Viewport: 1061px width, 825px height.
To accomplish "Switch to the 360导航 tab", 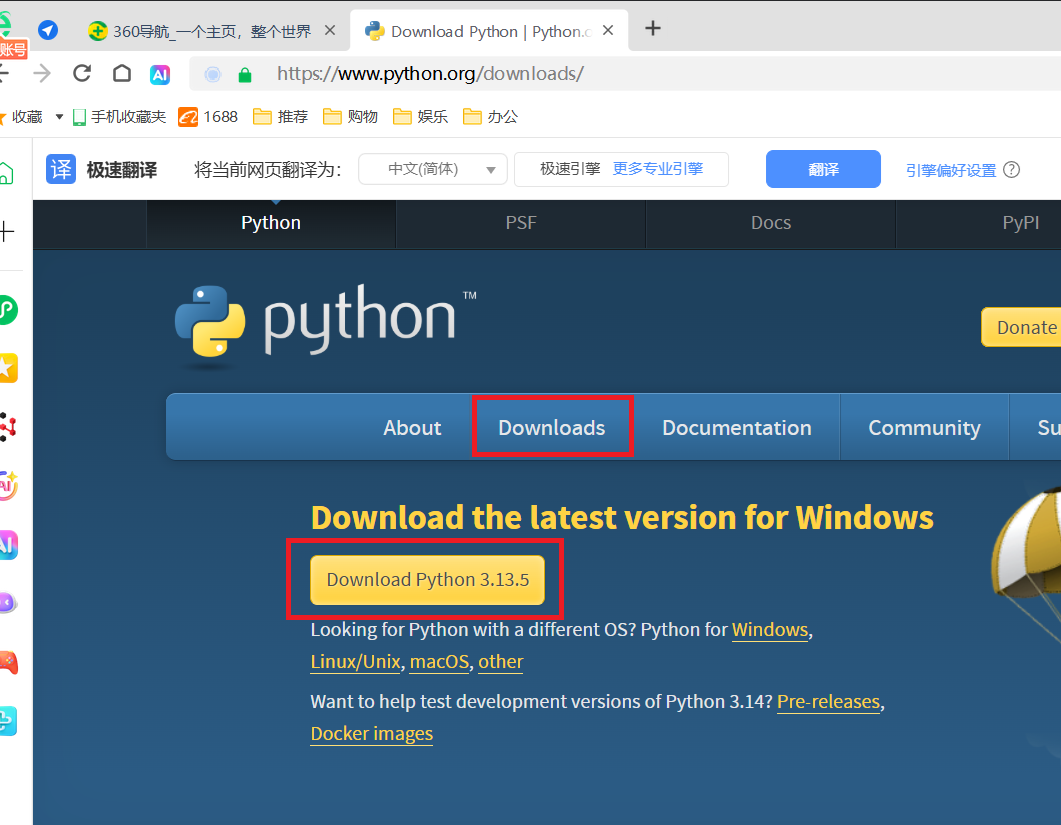I will click(212, 30).
